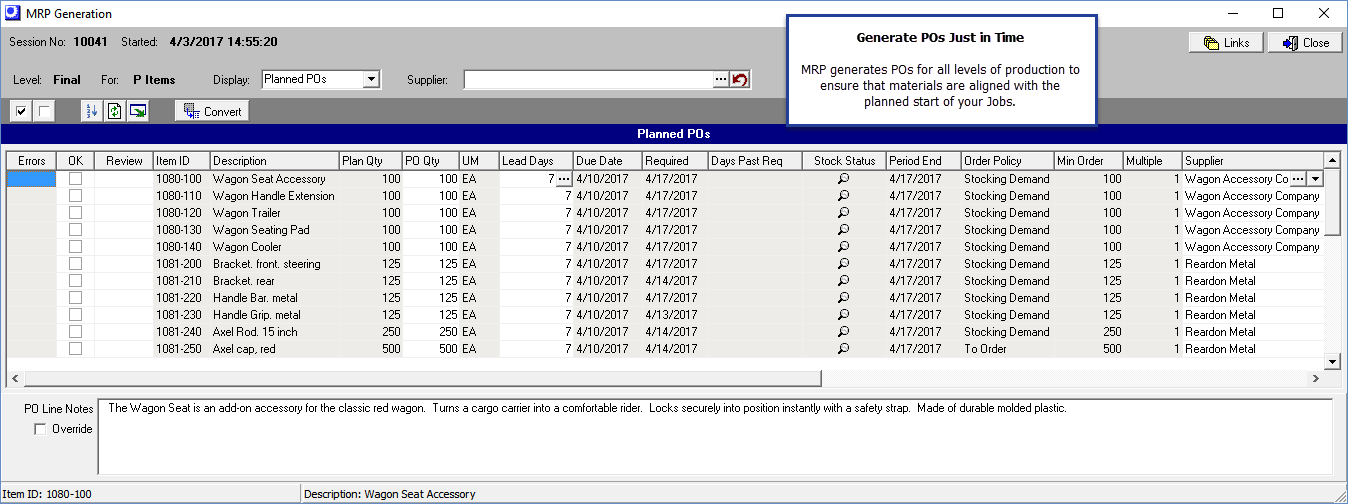The image size is (1348, 504).
Task: Click the Plan Qty 500 cell
Action: (371, 349)
